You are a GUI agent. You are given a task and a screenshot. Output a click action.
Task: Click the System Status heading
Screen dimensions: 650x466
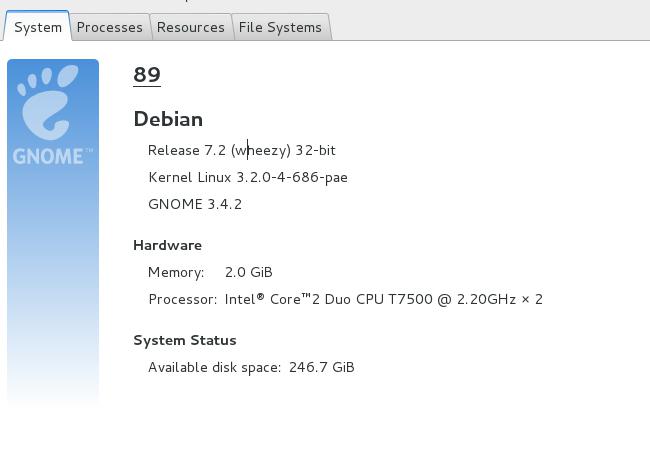(185, 340)
